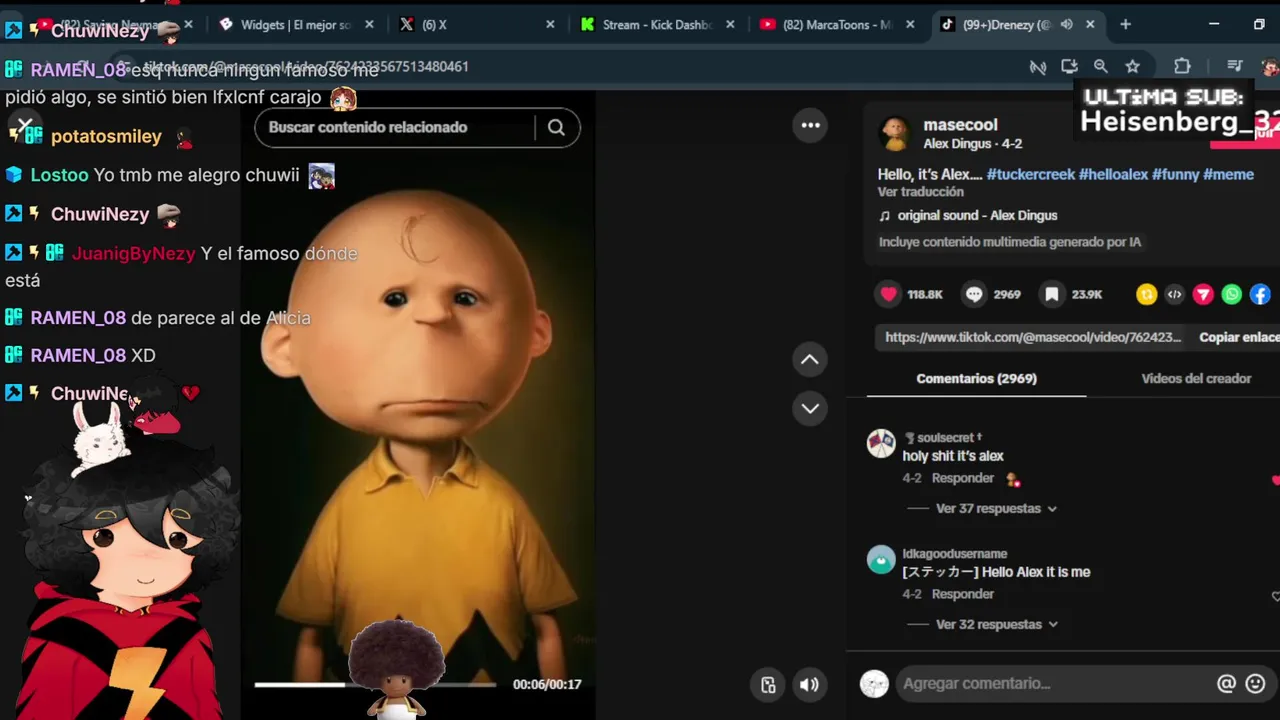Click Copiar enlace button
The height and width of the screenshot is (720, 1280).
pyautogui.click(x=1239, y=337)
